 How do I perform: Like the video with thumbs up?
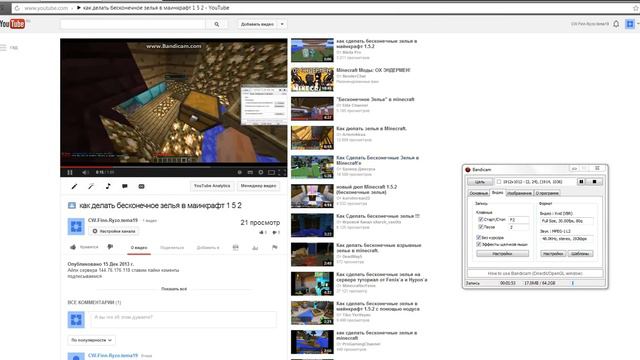tap(73, 247)
